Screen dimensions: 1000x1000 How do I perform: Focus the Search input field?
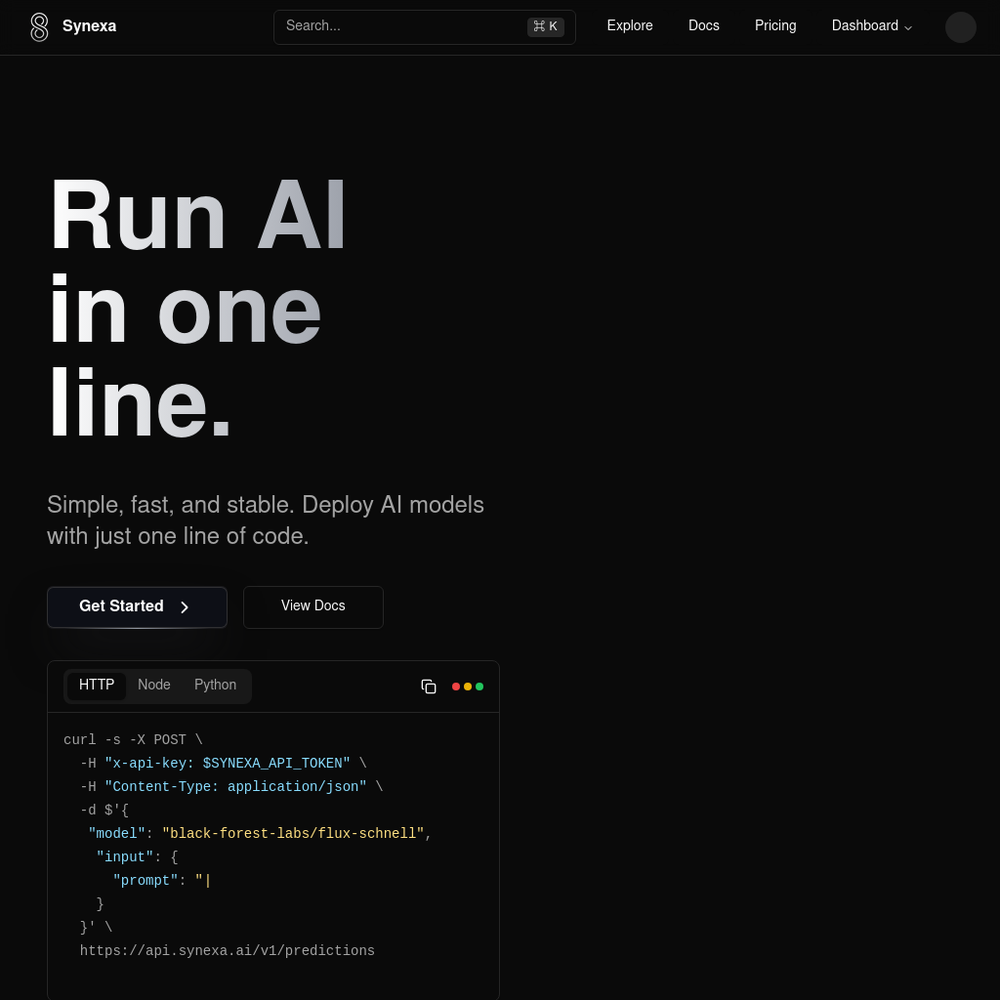coord(424,27)
